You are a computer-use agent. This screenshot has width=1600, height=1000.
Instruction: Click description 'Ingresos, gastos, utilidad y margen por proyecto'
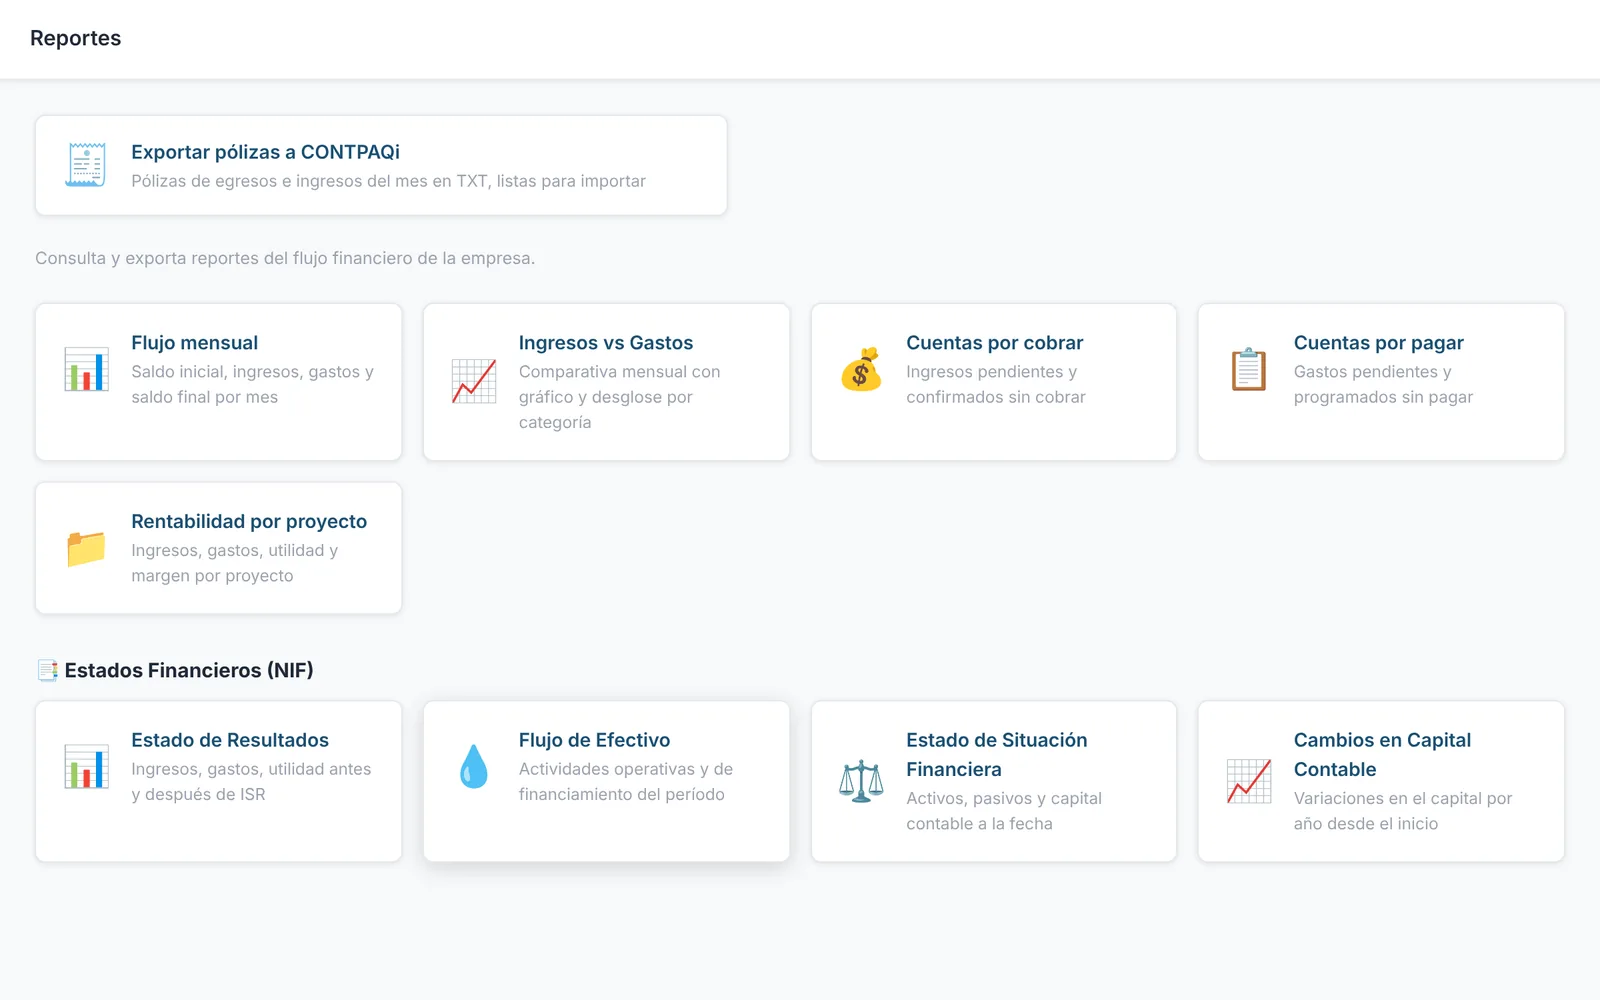pyautogui.click(x=235, y=563)
